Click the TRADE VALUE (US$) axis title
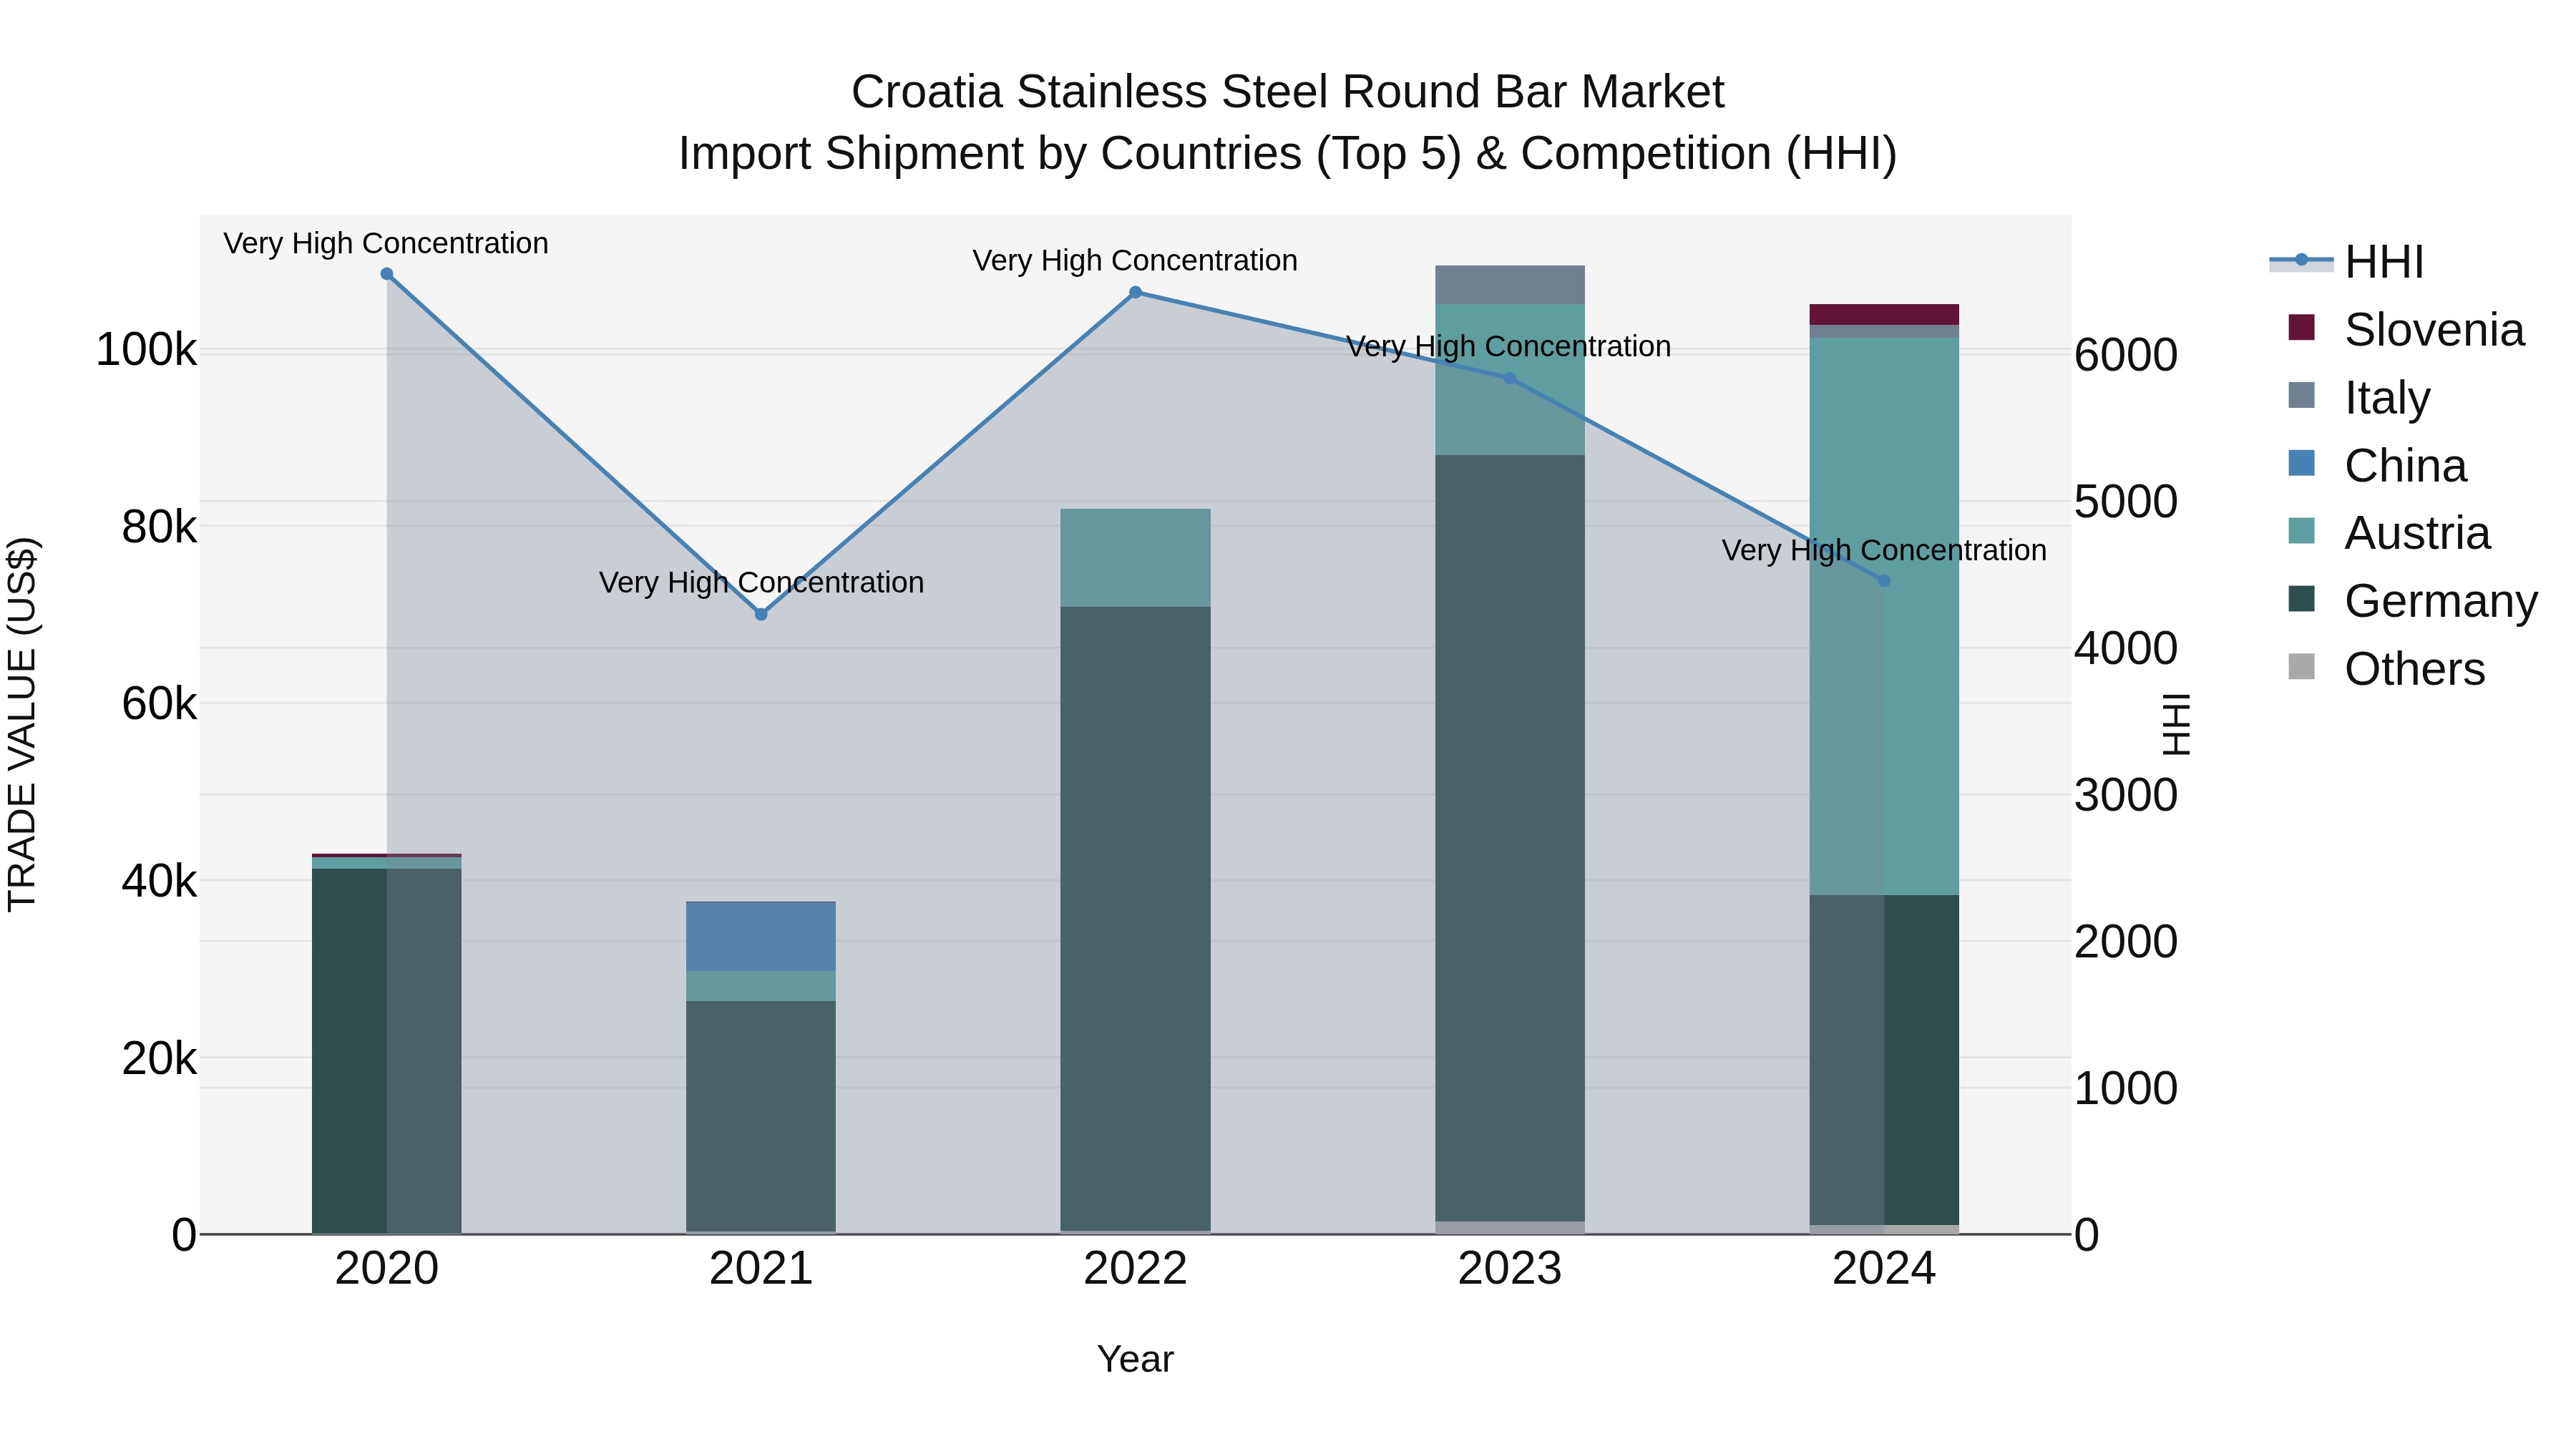 (22, 724)
